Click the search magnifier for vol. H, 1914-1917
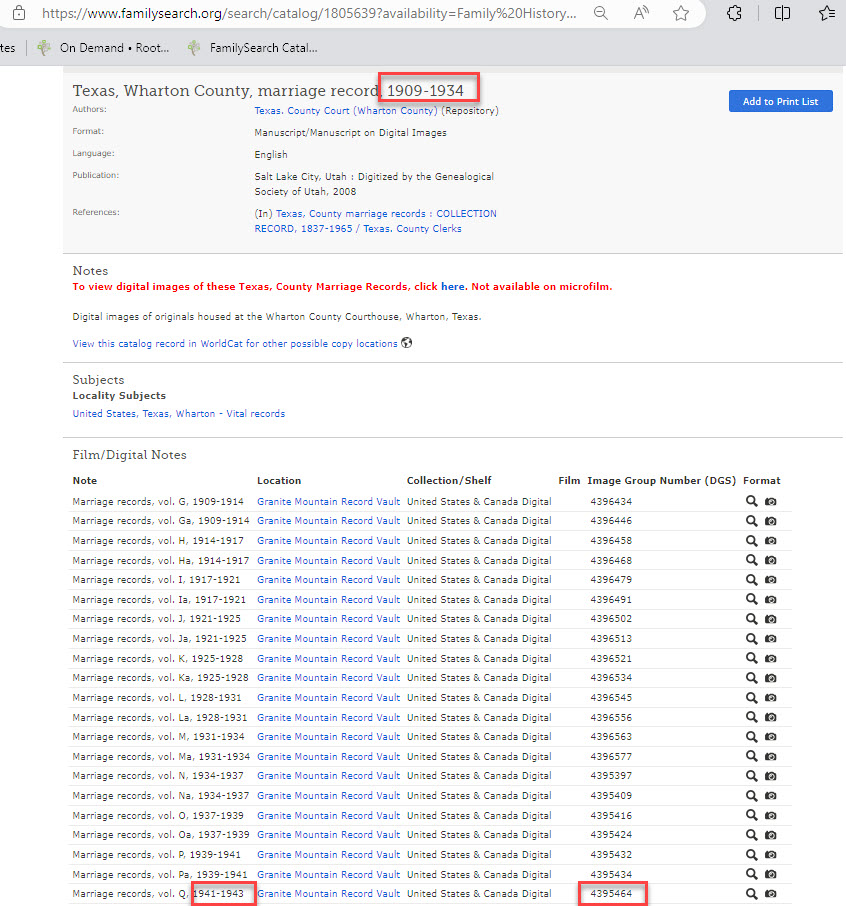 click(x=751, y=541)
